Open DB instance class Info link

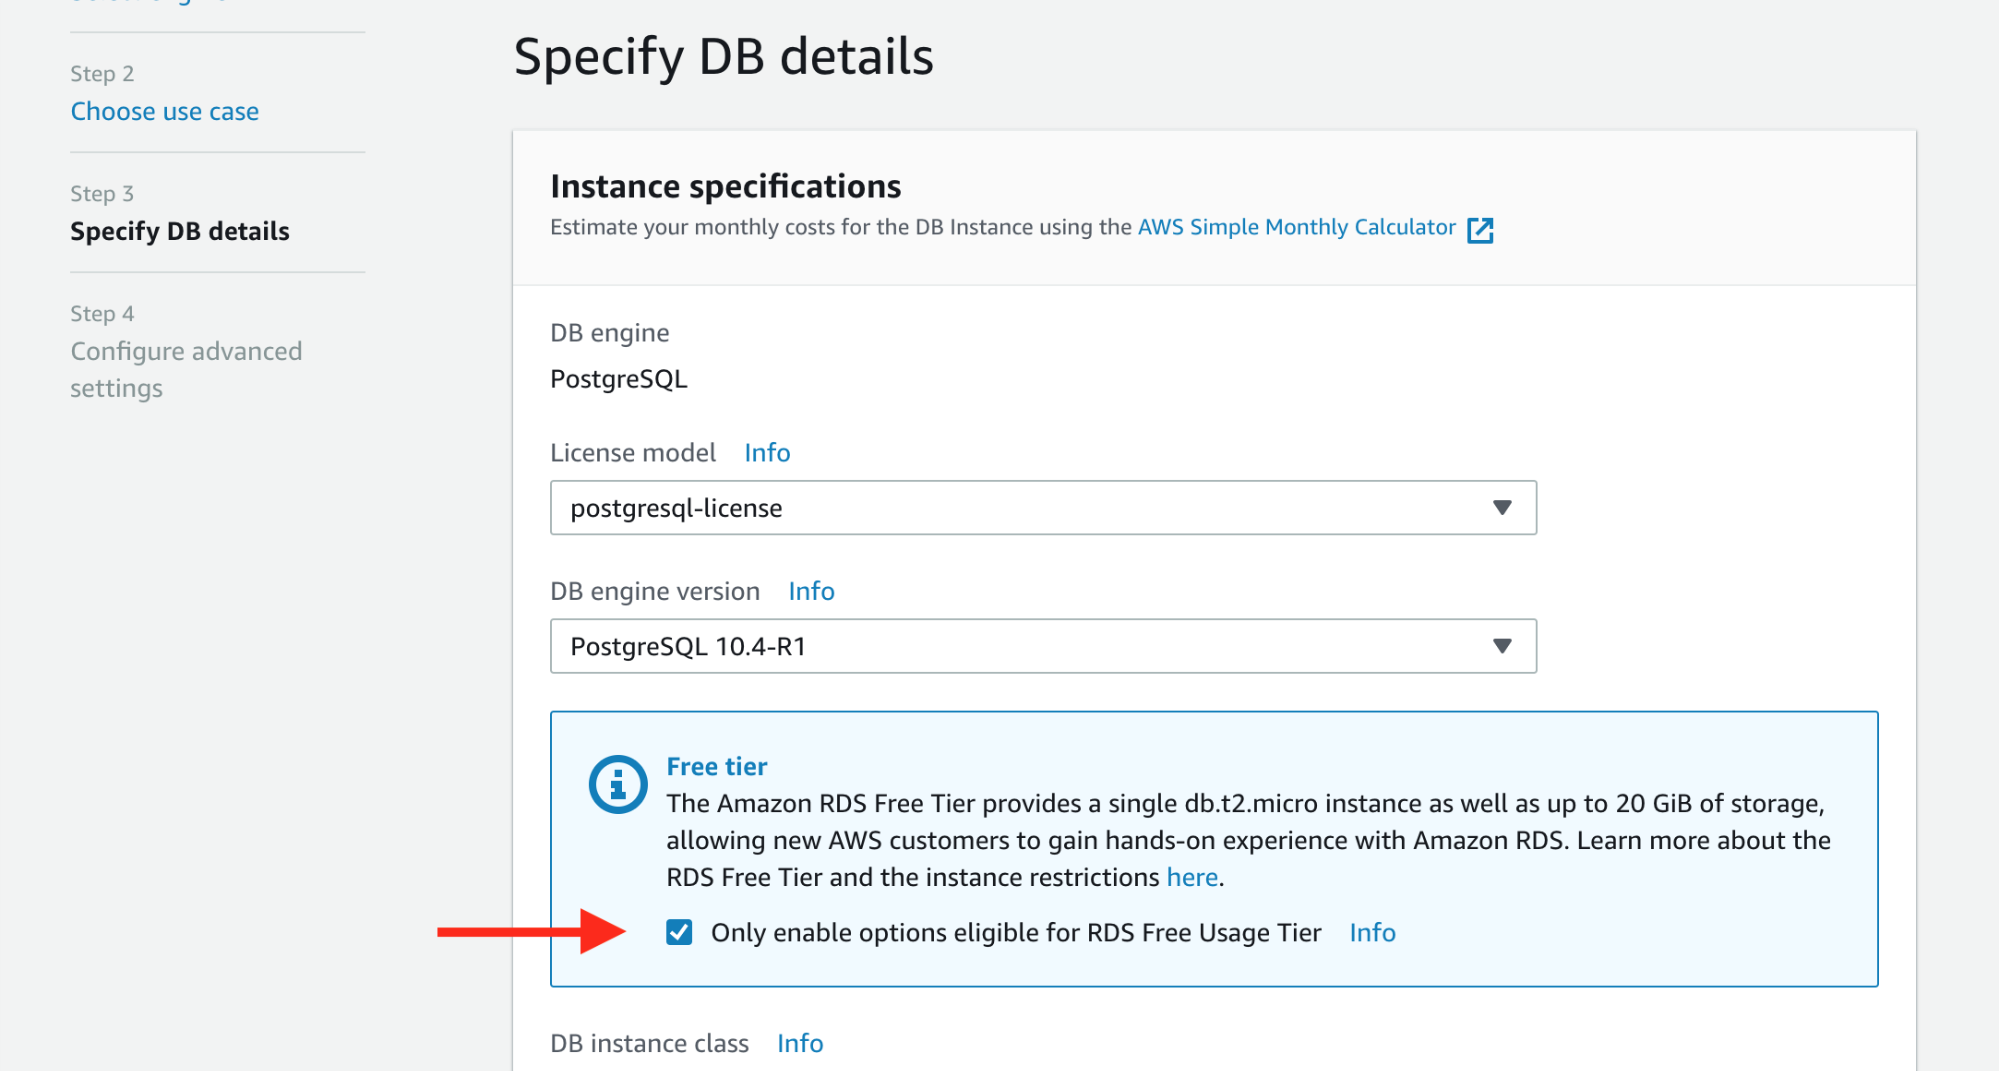pyautogui.click(x=800, y=1043)
